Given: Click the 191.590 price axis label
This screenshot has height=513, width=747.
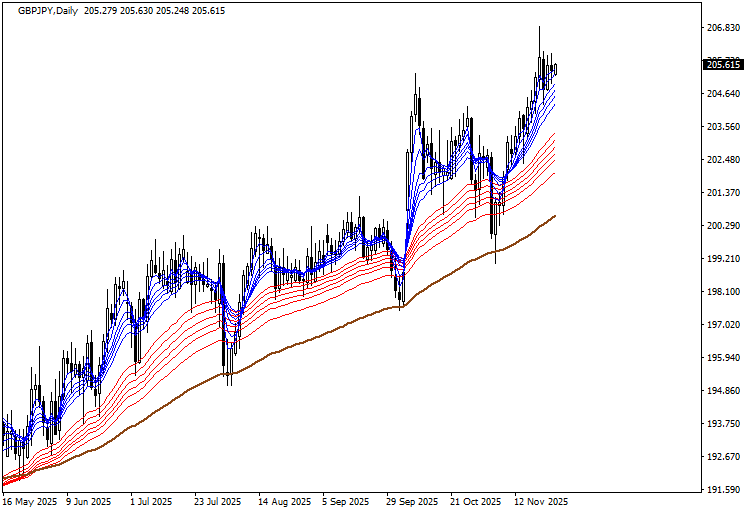Looking at the screenshot, I should [x=722, y=490].
